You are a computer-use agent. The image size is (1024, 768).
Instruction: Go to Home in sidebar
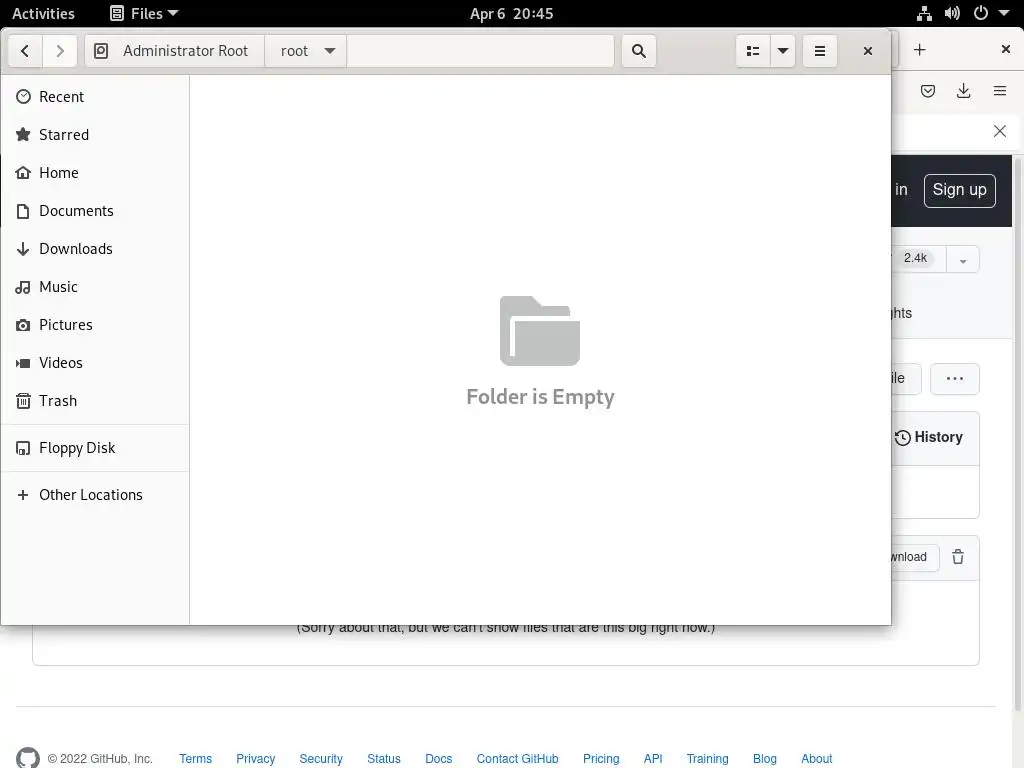pos(95,172)
